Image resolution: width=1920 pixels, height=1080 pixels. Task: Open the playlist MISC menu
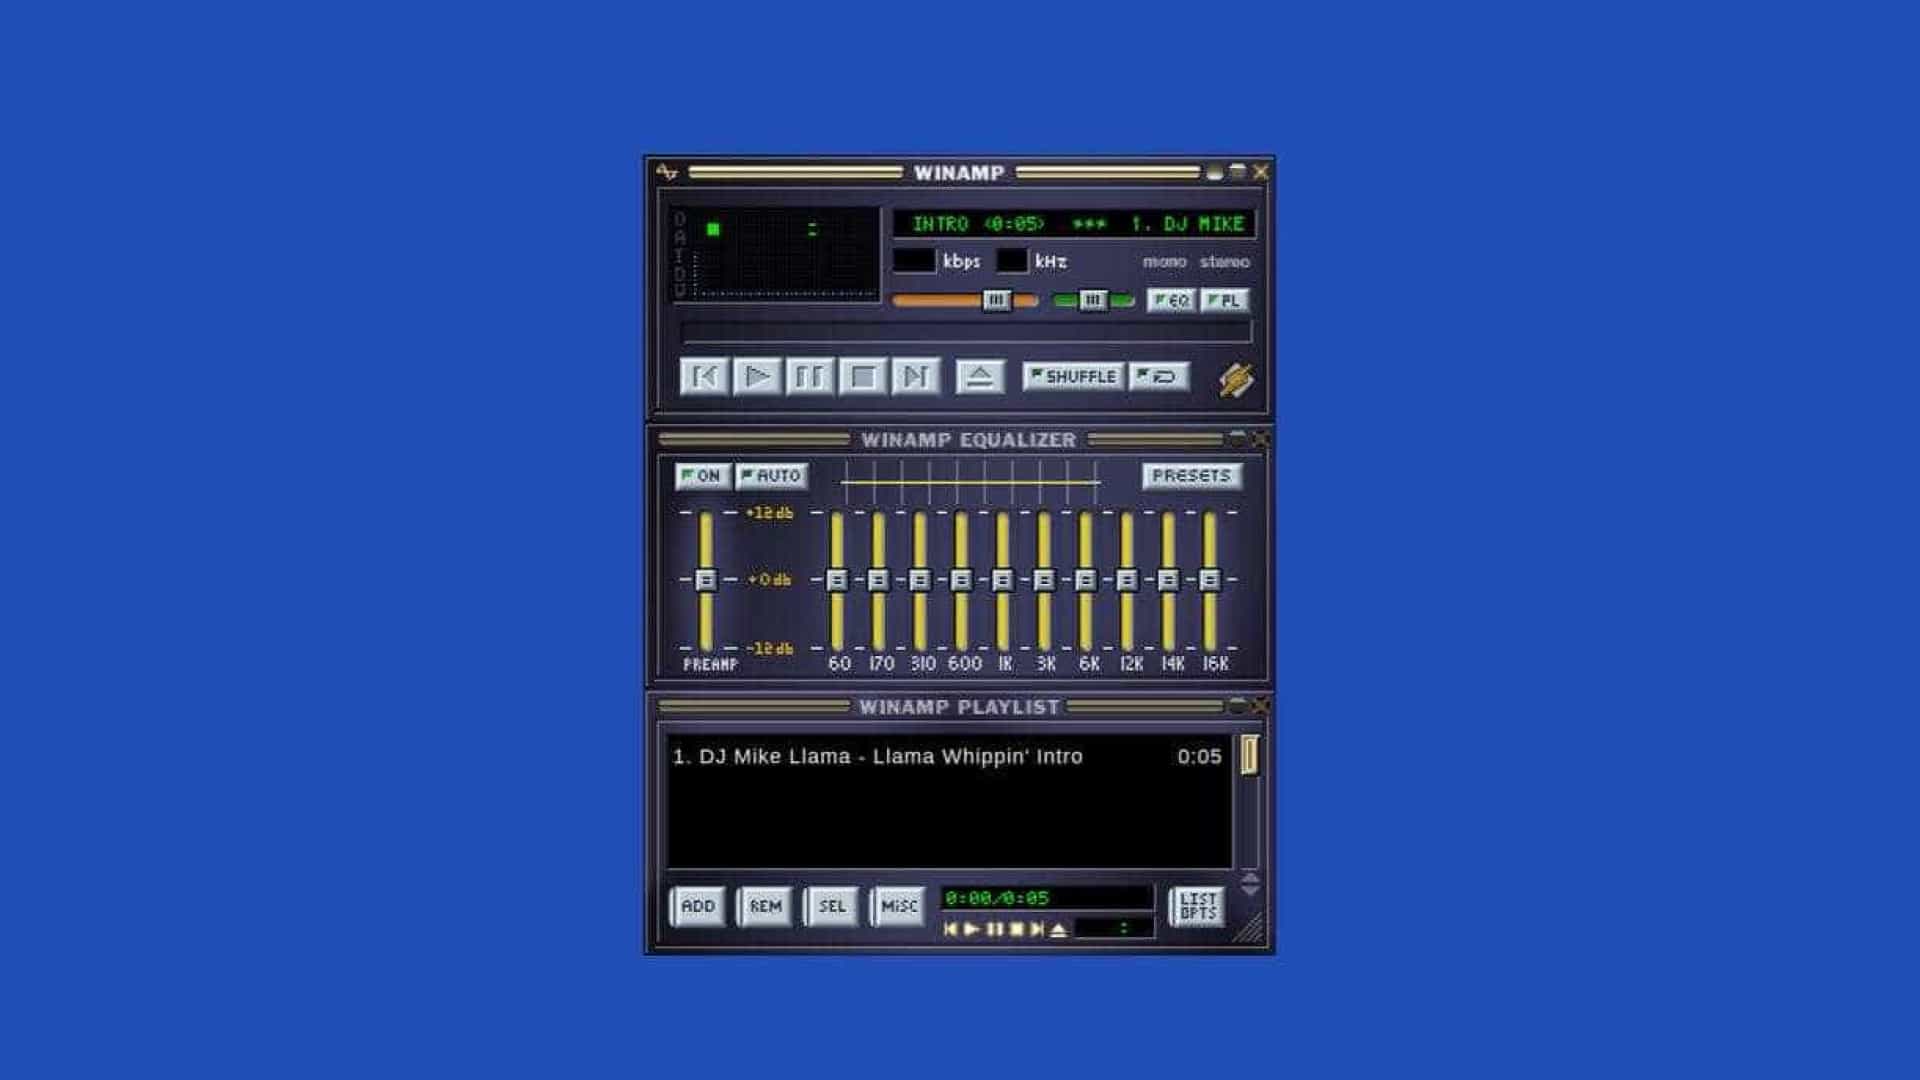(x=899, y=907)
